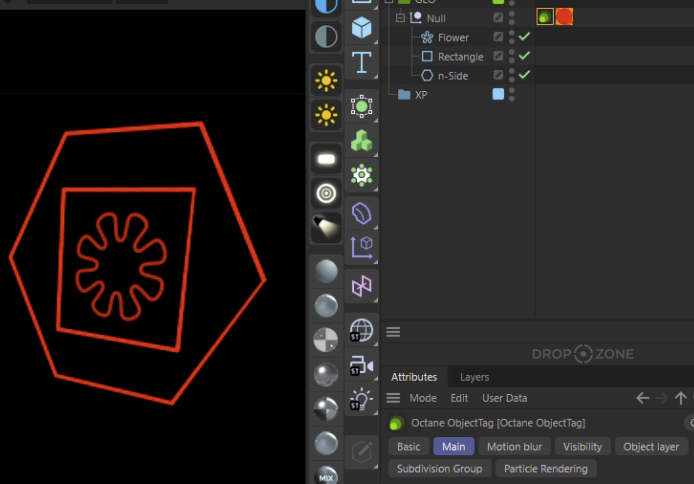The height and width of the screenshot is (484, 694).
Task: Select the red material tag on Null
Action: point(564,17)
